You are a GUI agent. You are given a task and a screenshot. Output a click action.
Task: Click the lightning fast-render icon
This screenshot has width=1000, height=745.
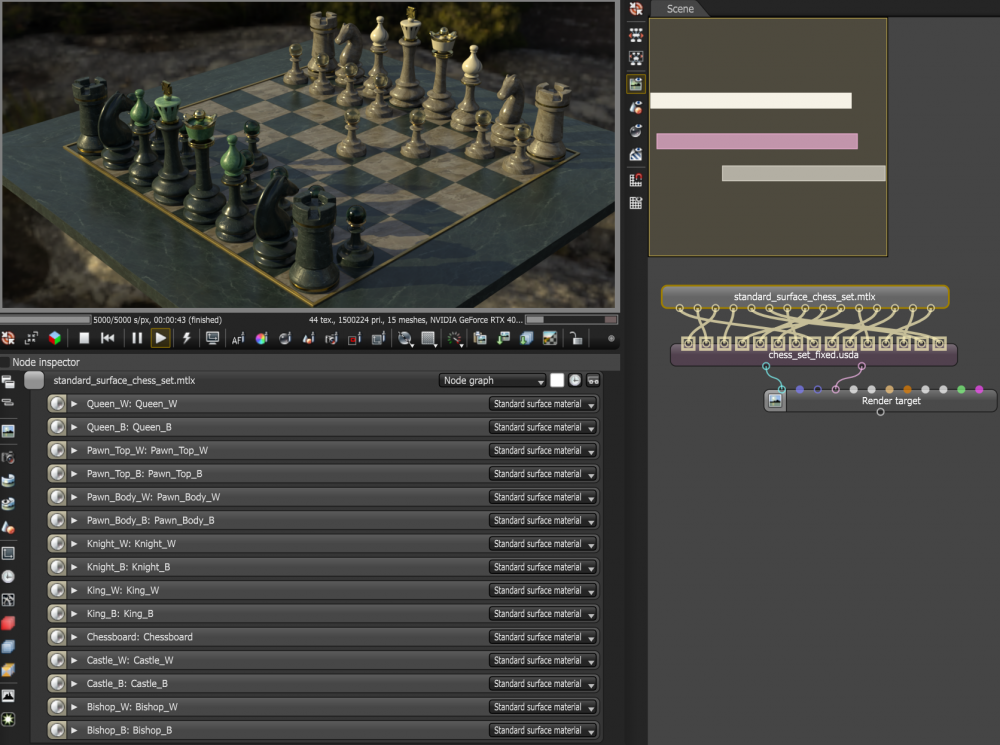(186, 338)
